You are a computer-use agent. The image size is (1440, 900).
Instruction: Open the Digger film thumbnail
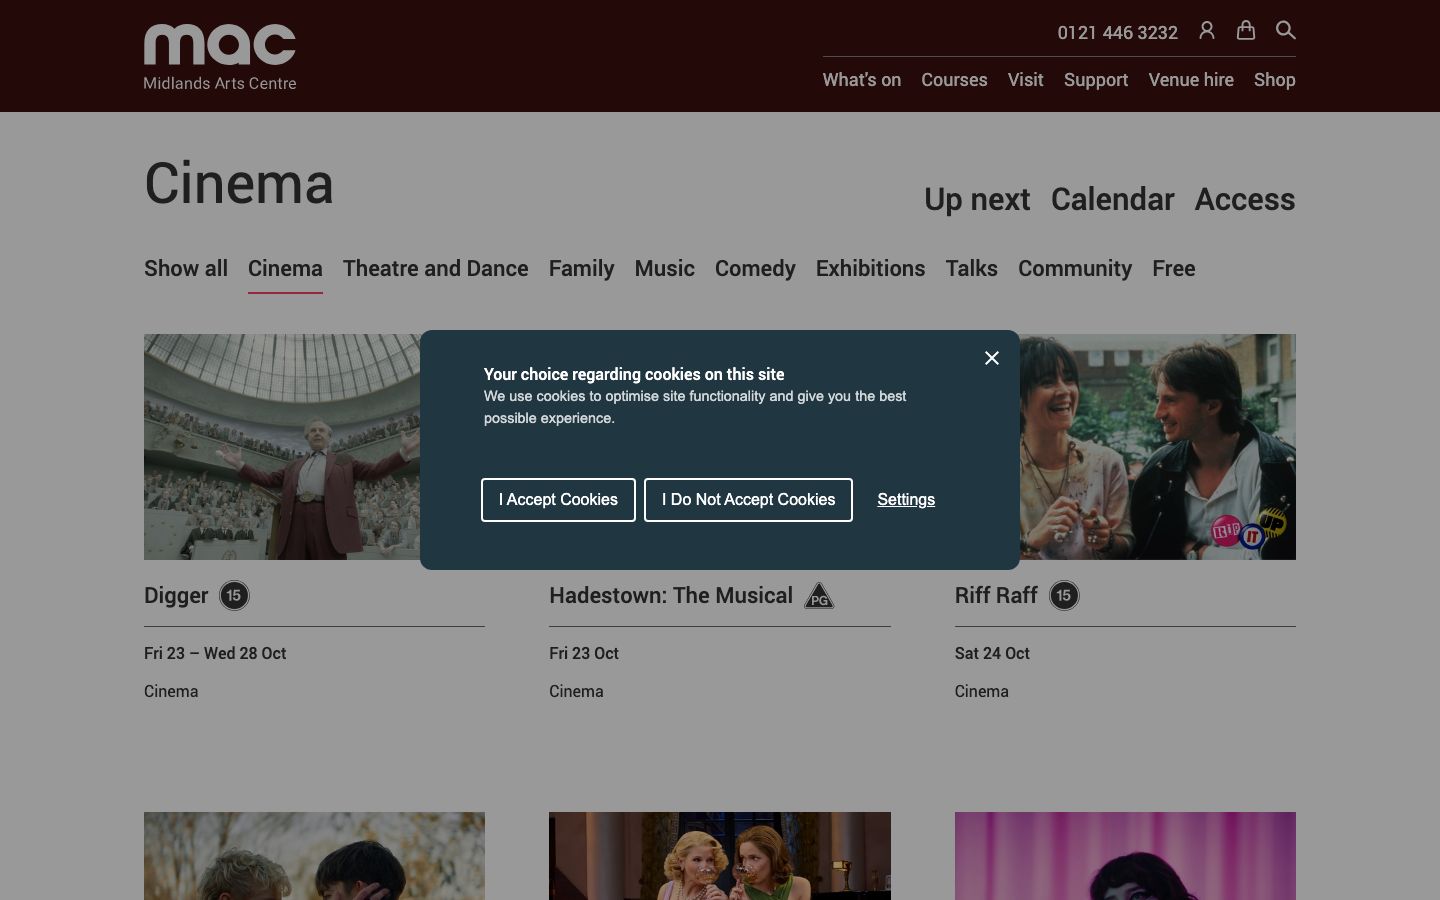tap(282, 447)
